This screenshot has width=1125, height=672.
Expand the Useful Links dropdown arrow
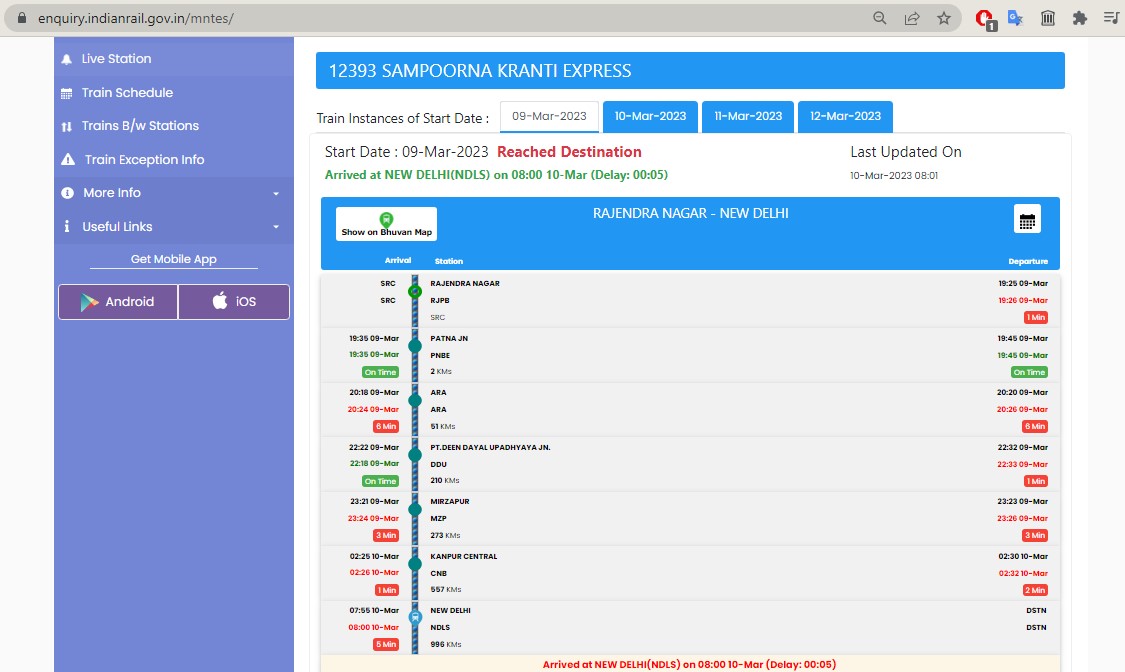tap(276, 227)
